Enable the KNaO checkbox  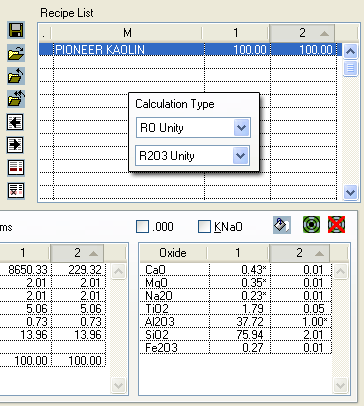point(204,227)
